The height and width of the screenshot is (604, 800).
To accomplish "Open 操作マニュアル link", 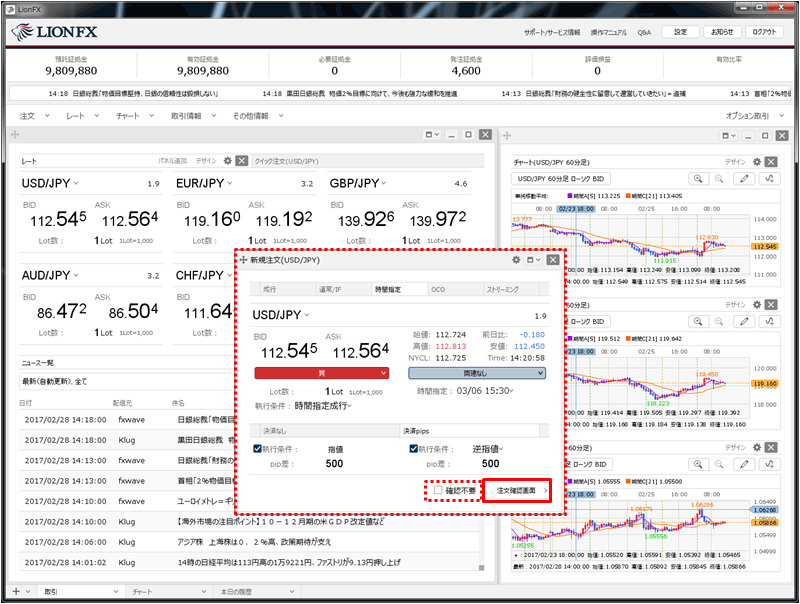I will [x=609, y=32].
